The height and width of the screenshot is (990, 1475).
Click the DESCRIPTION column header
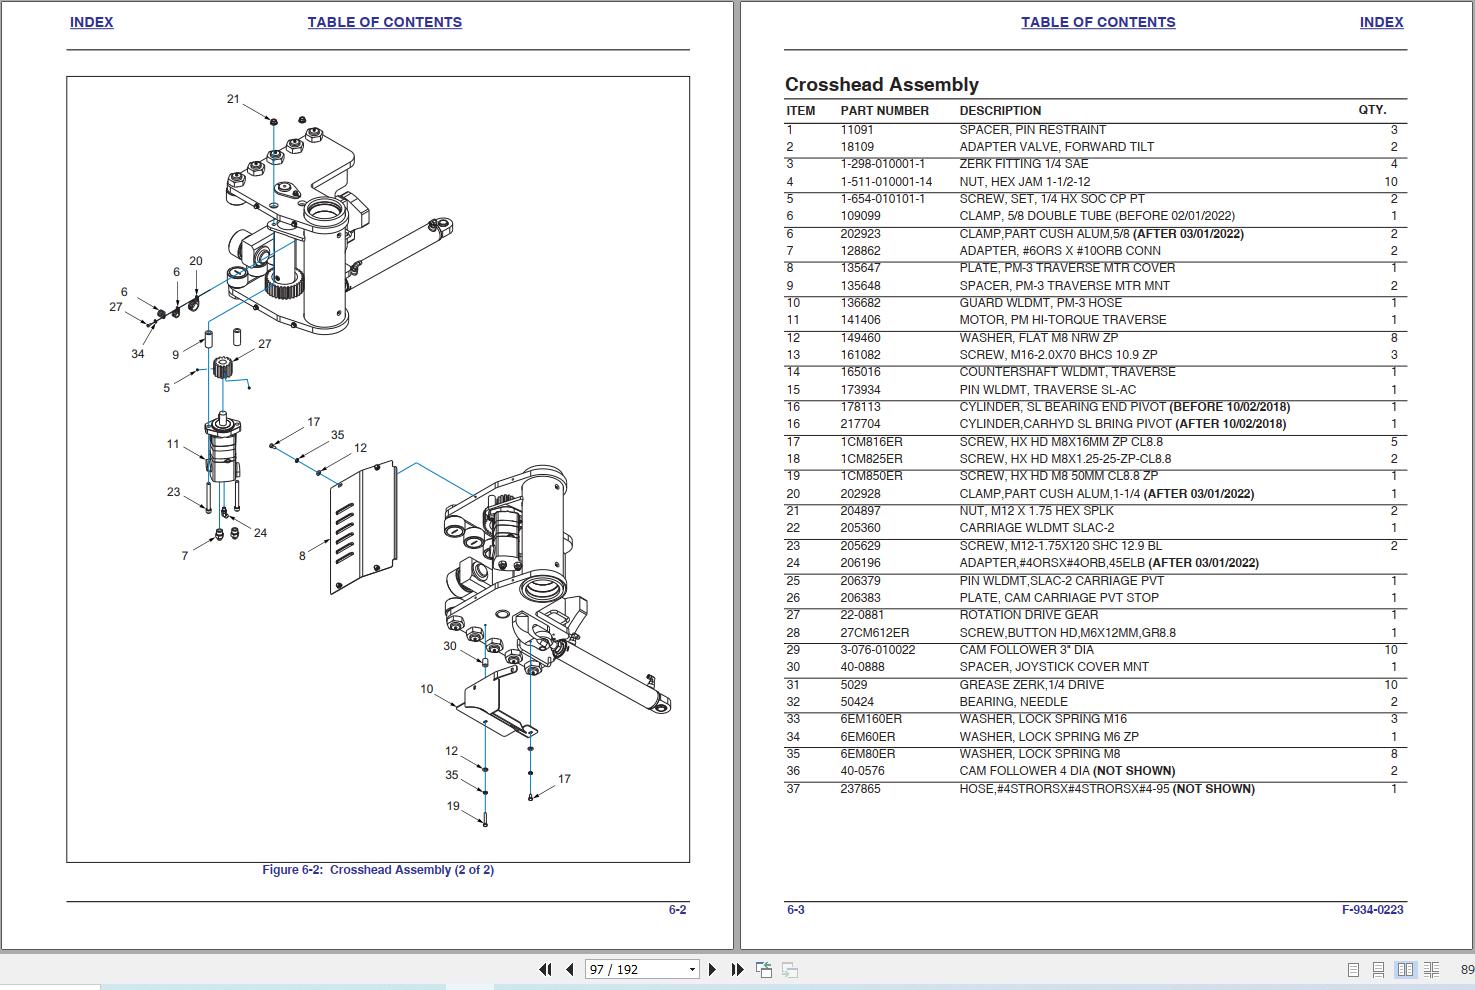(1000, 111)
